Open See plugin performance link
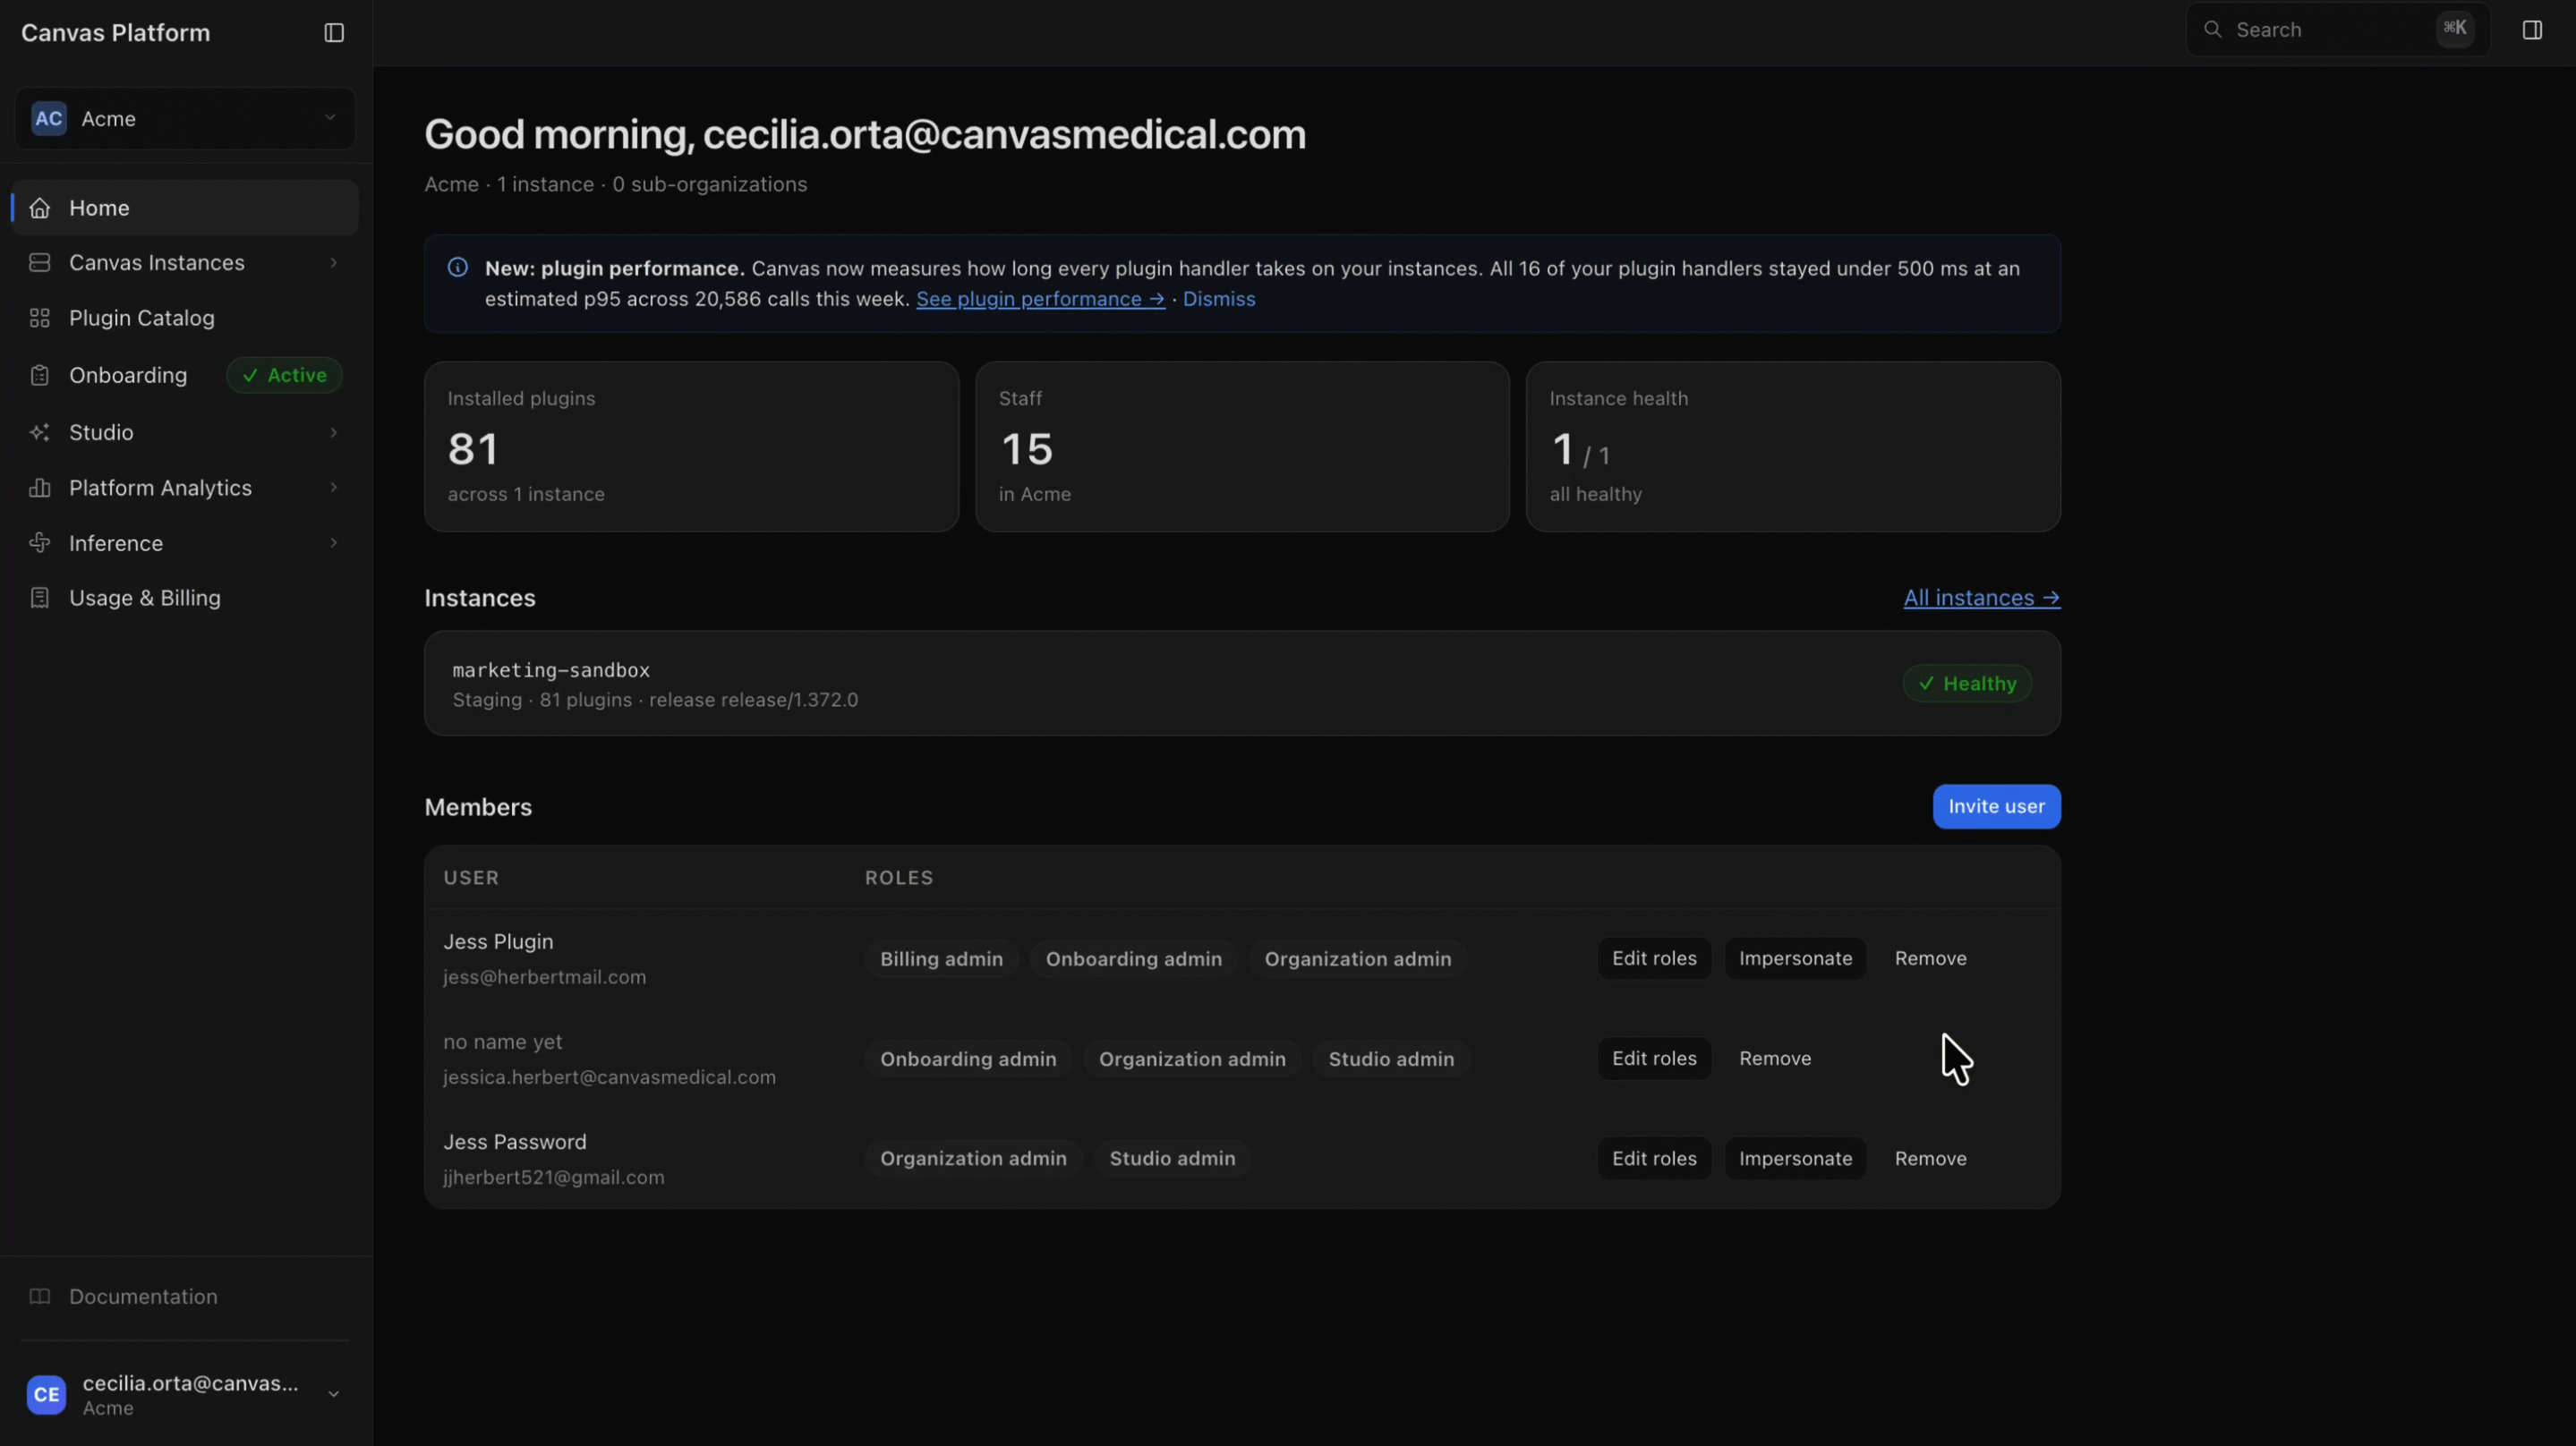The height and width of the screenshot is (1446, 2576). [x=1040, y=299]
